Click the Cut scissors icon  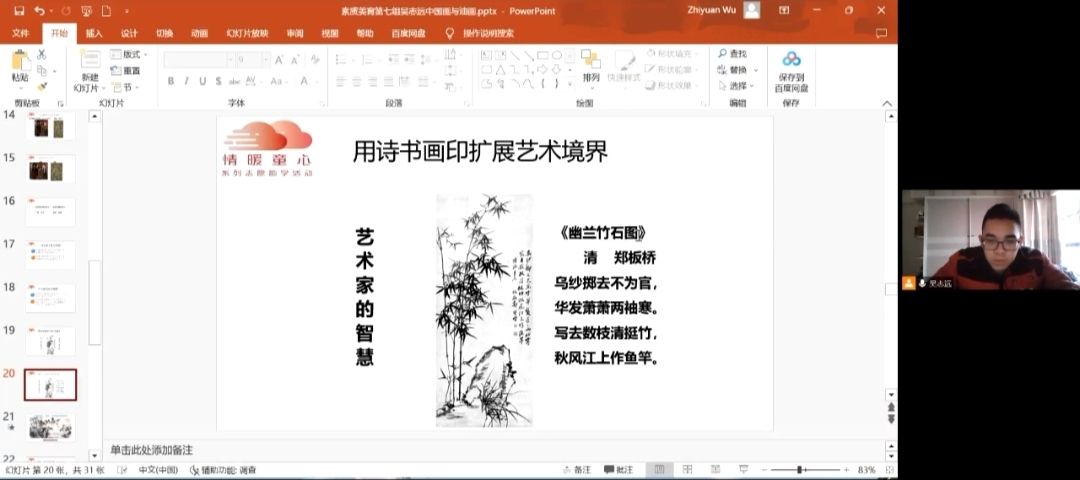41,54
